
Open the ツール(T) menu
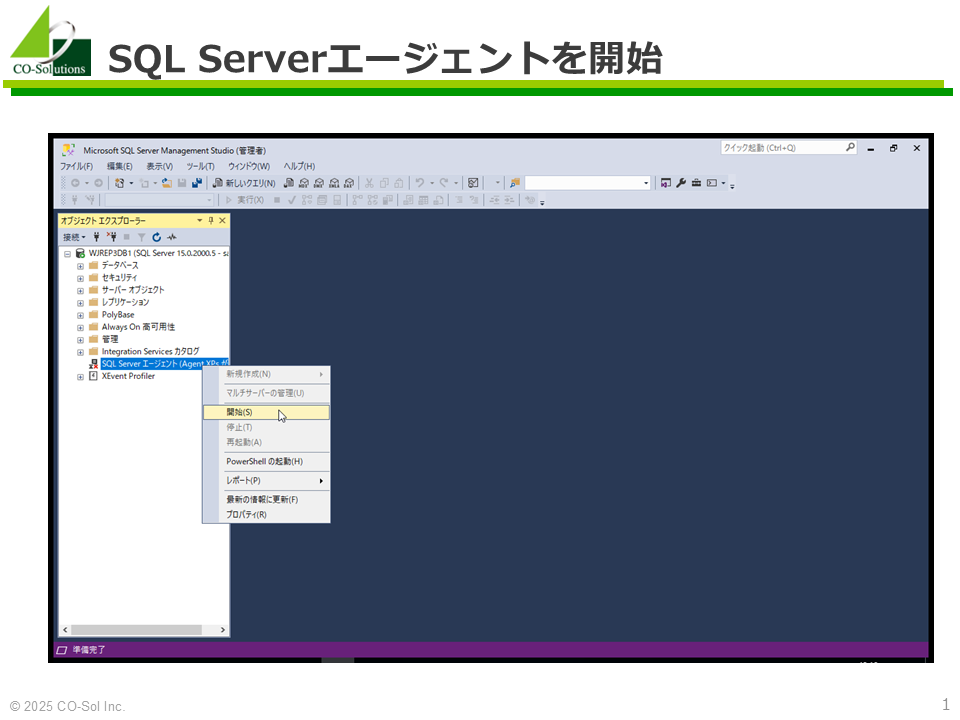click(x=200, y=167)
